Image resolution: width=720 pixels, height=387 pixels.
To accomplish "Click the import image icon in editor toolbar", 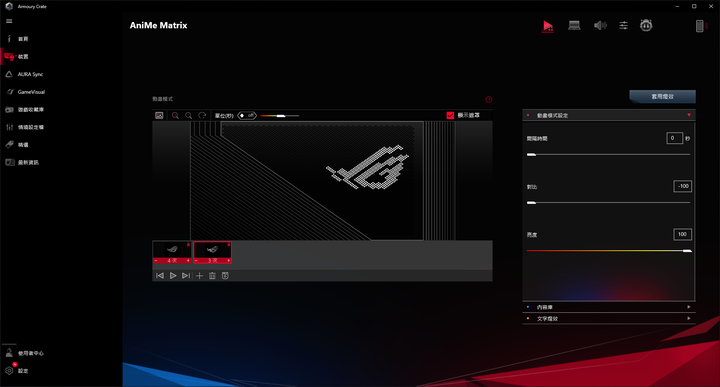I will pos(159,116).
